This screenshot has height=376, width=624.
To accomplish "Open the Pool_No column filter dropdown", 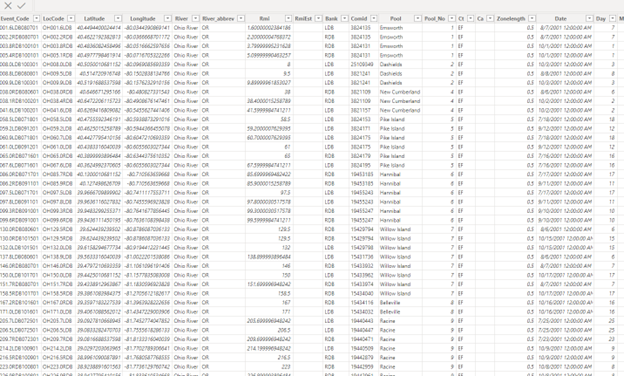I will 452,18.
